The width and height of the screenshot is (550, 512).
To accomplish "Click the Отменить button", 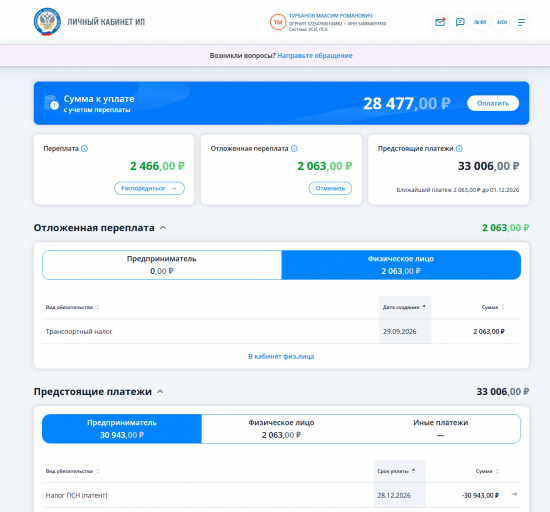I will tap(330, 188).
